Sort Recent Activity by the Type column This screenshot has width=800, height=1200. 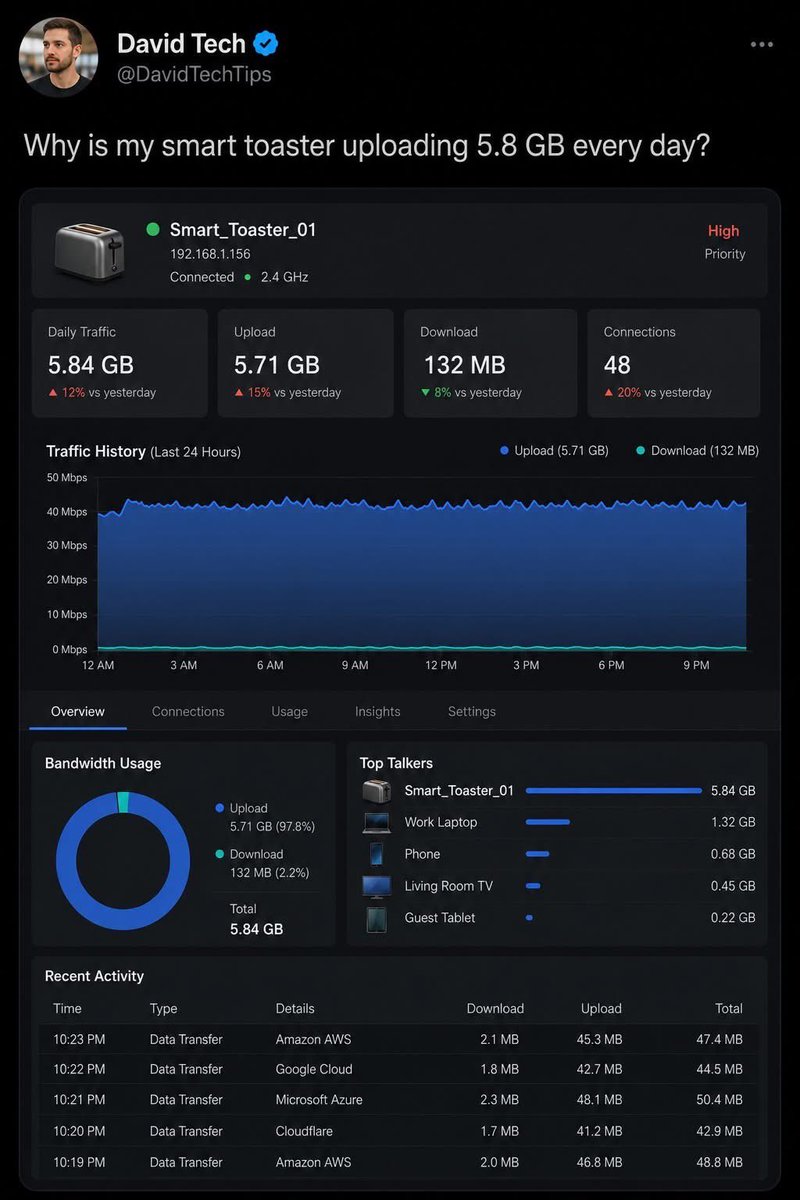pyautogui.click(x=163, y=1008)
